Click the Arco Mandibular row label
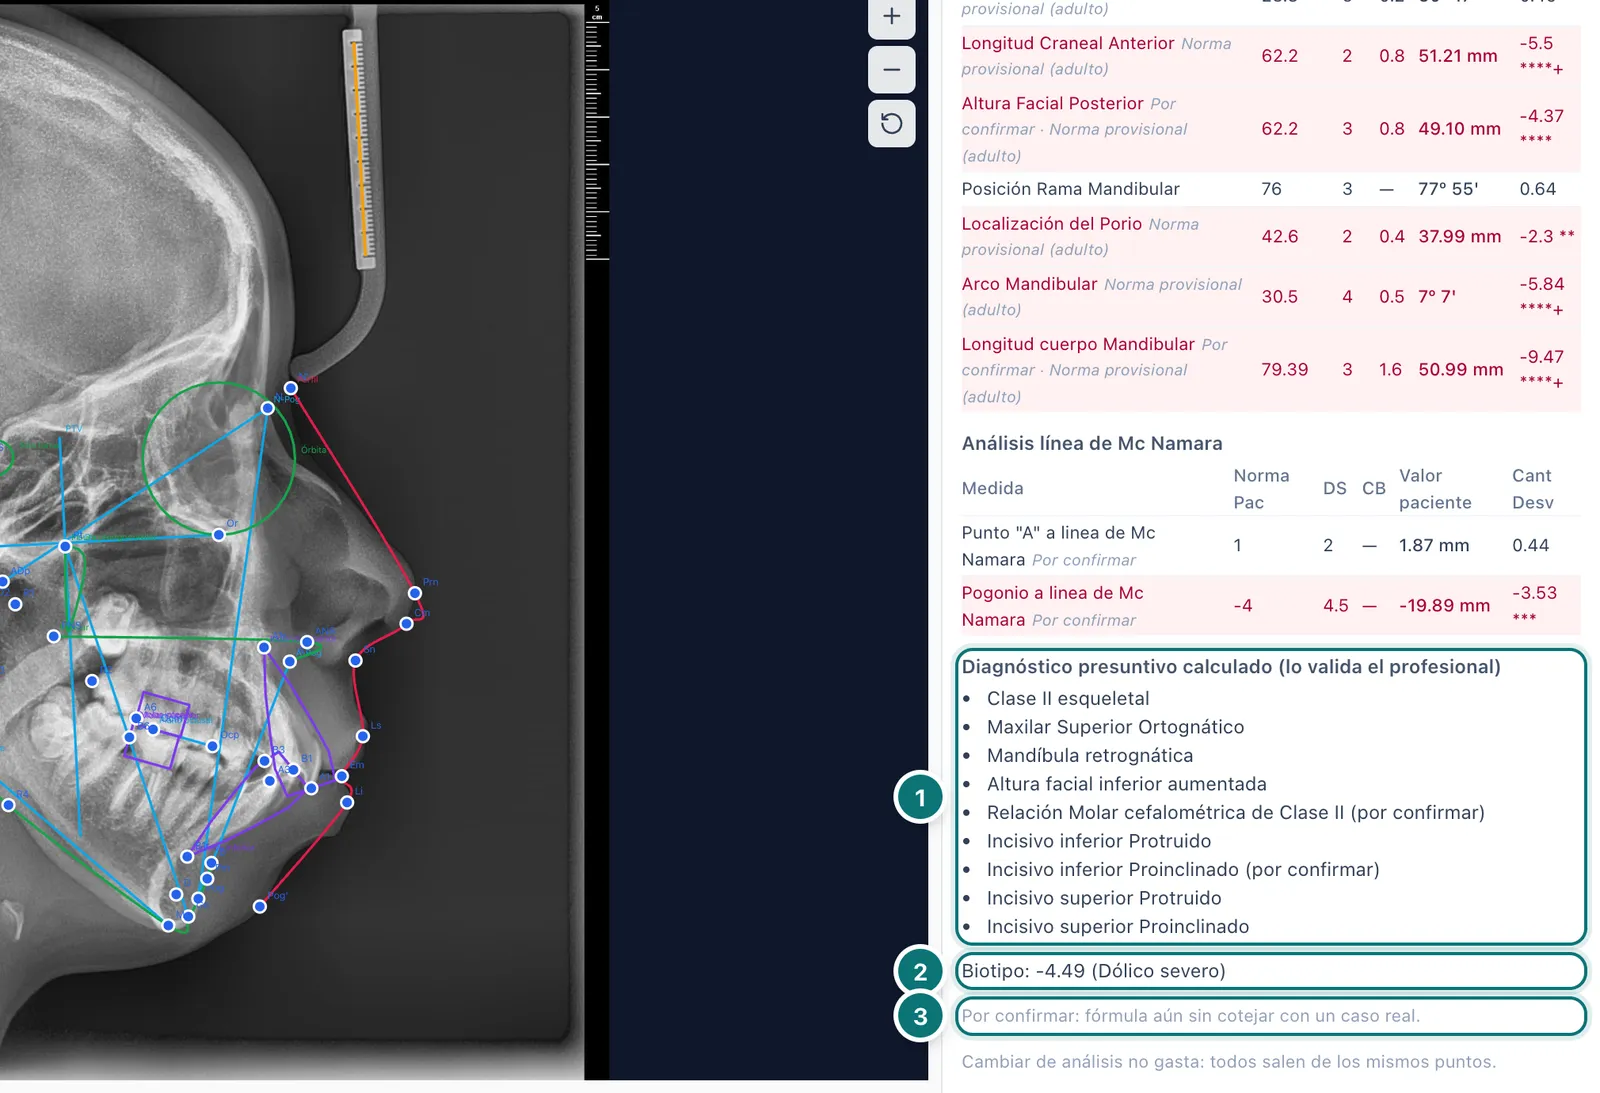Image resolution: width=1600 pixels, height=1093 pixels. pos(1029,284)
